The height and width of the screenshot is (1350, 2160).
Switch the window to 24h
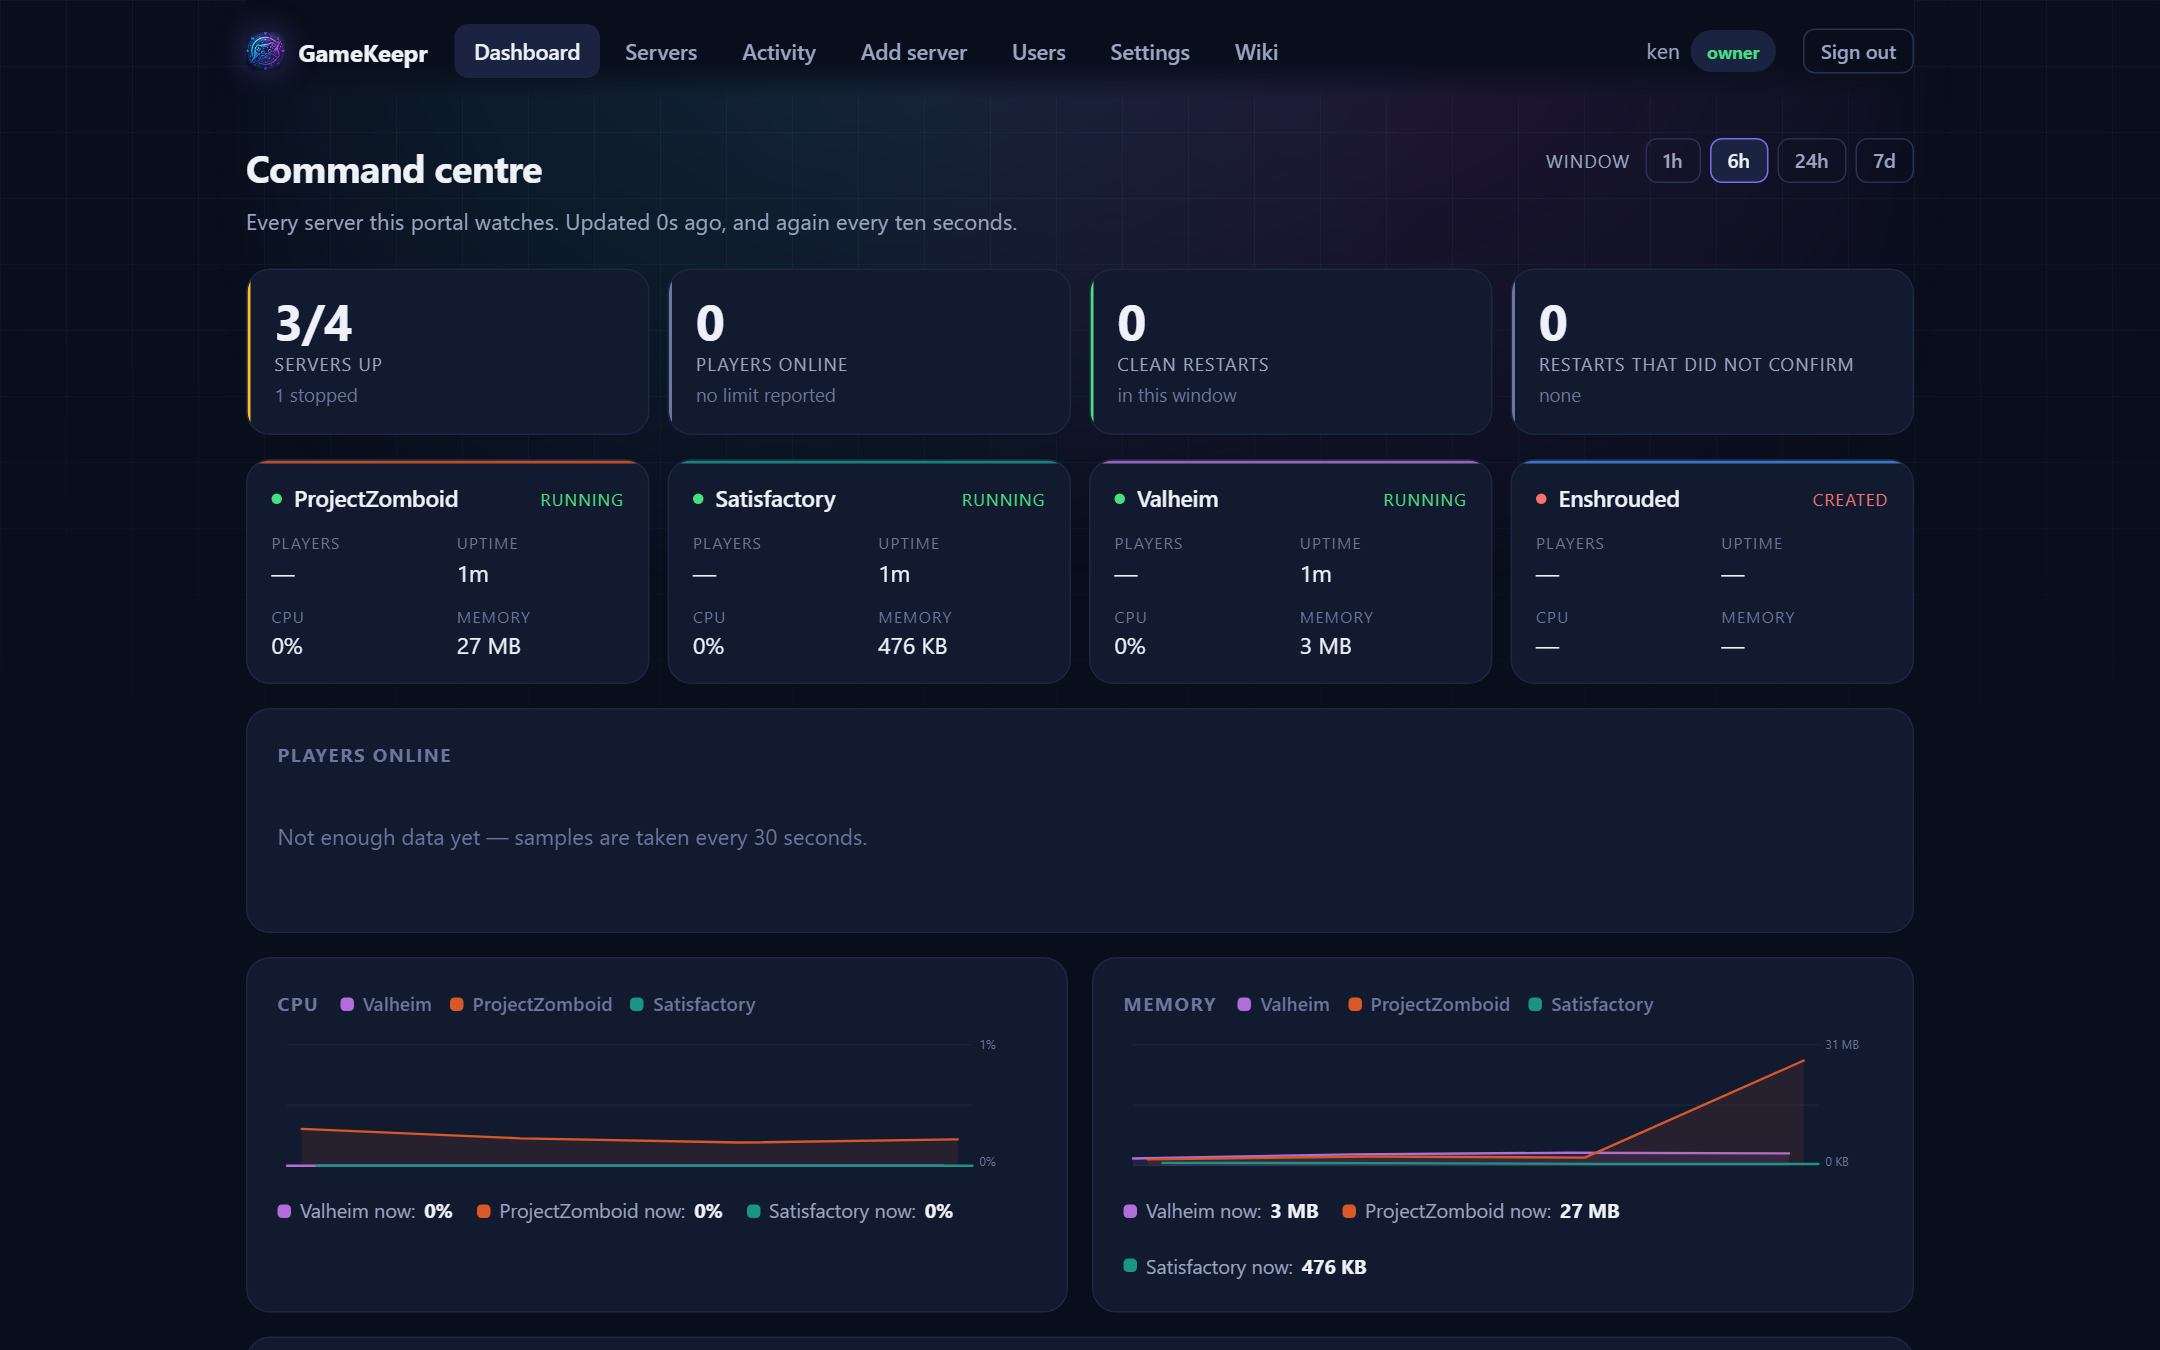1811,161
